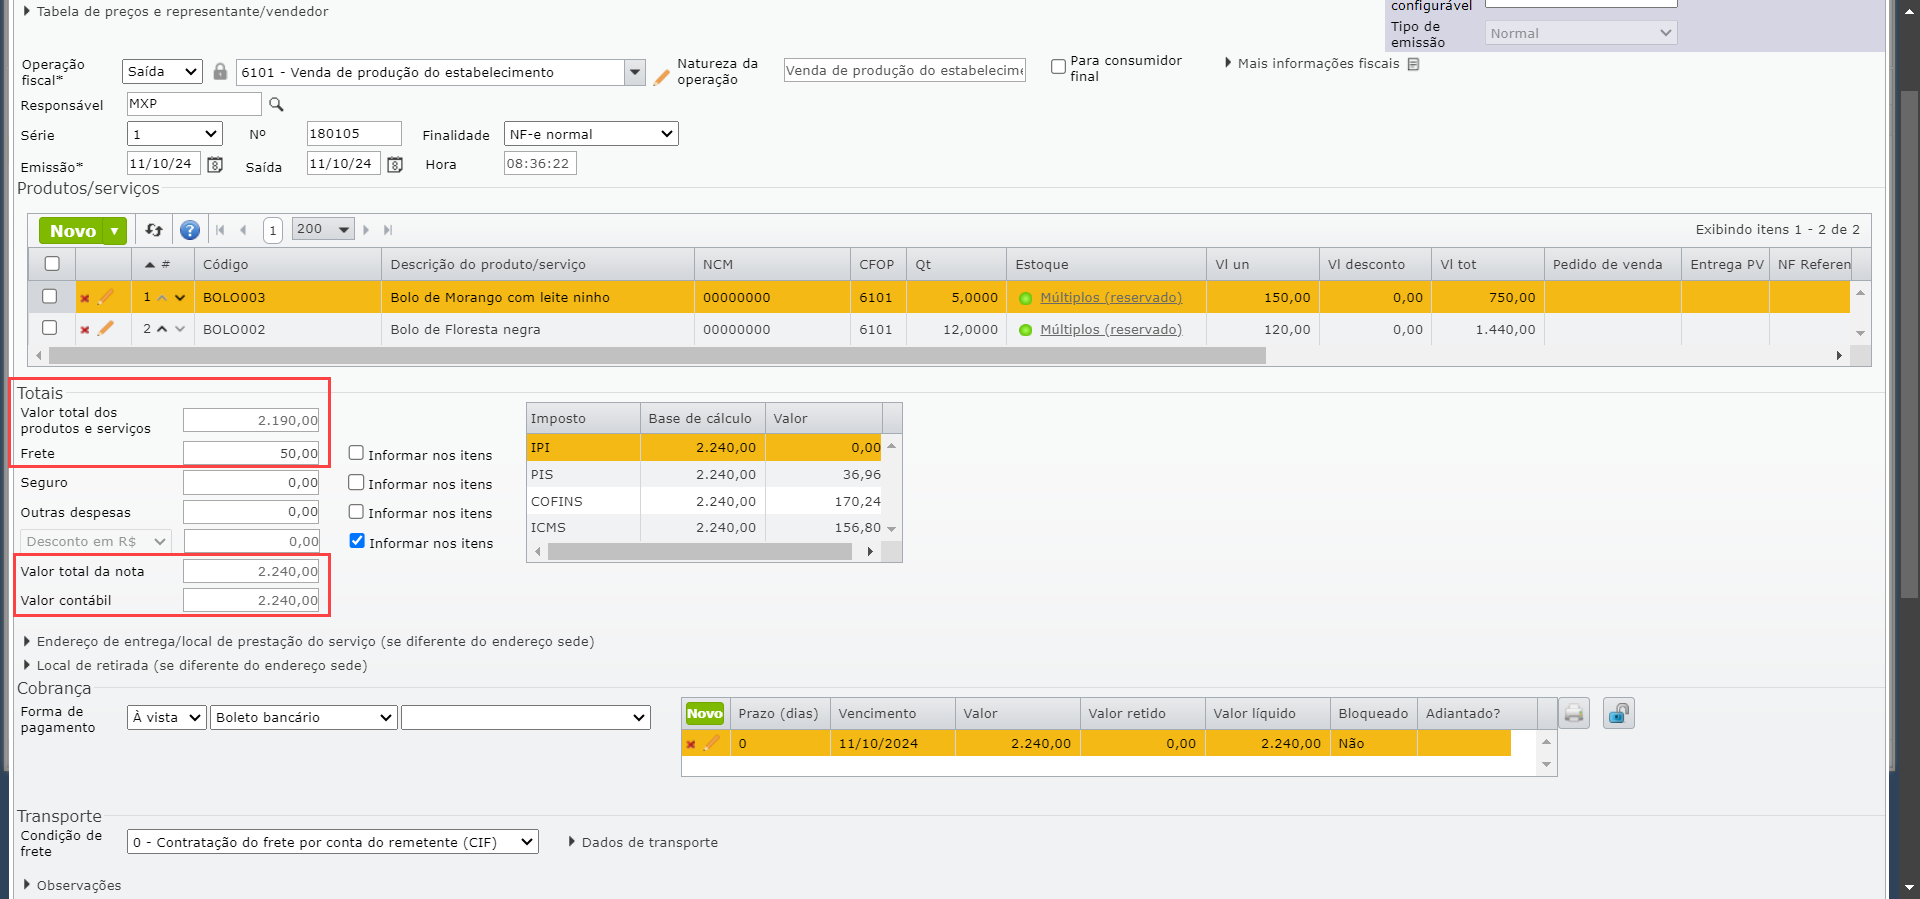Delete the BOLO003 product row
Screen dimensions: 1920x899
pos(85,298)
